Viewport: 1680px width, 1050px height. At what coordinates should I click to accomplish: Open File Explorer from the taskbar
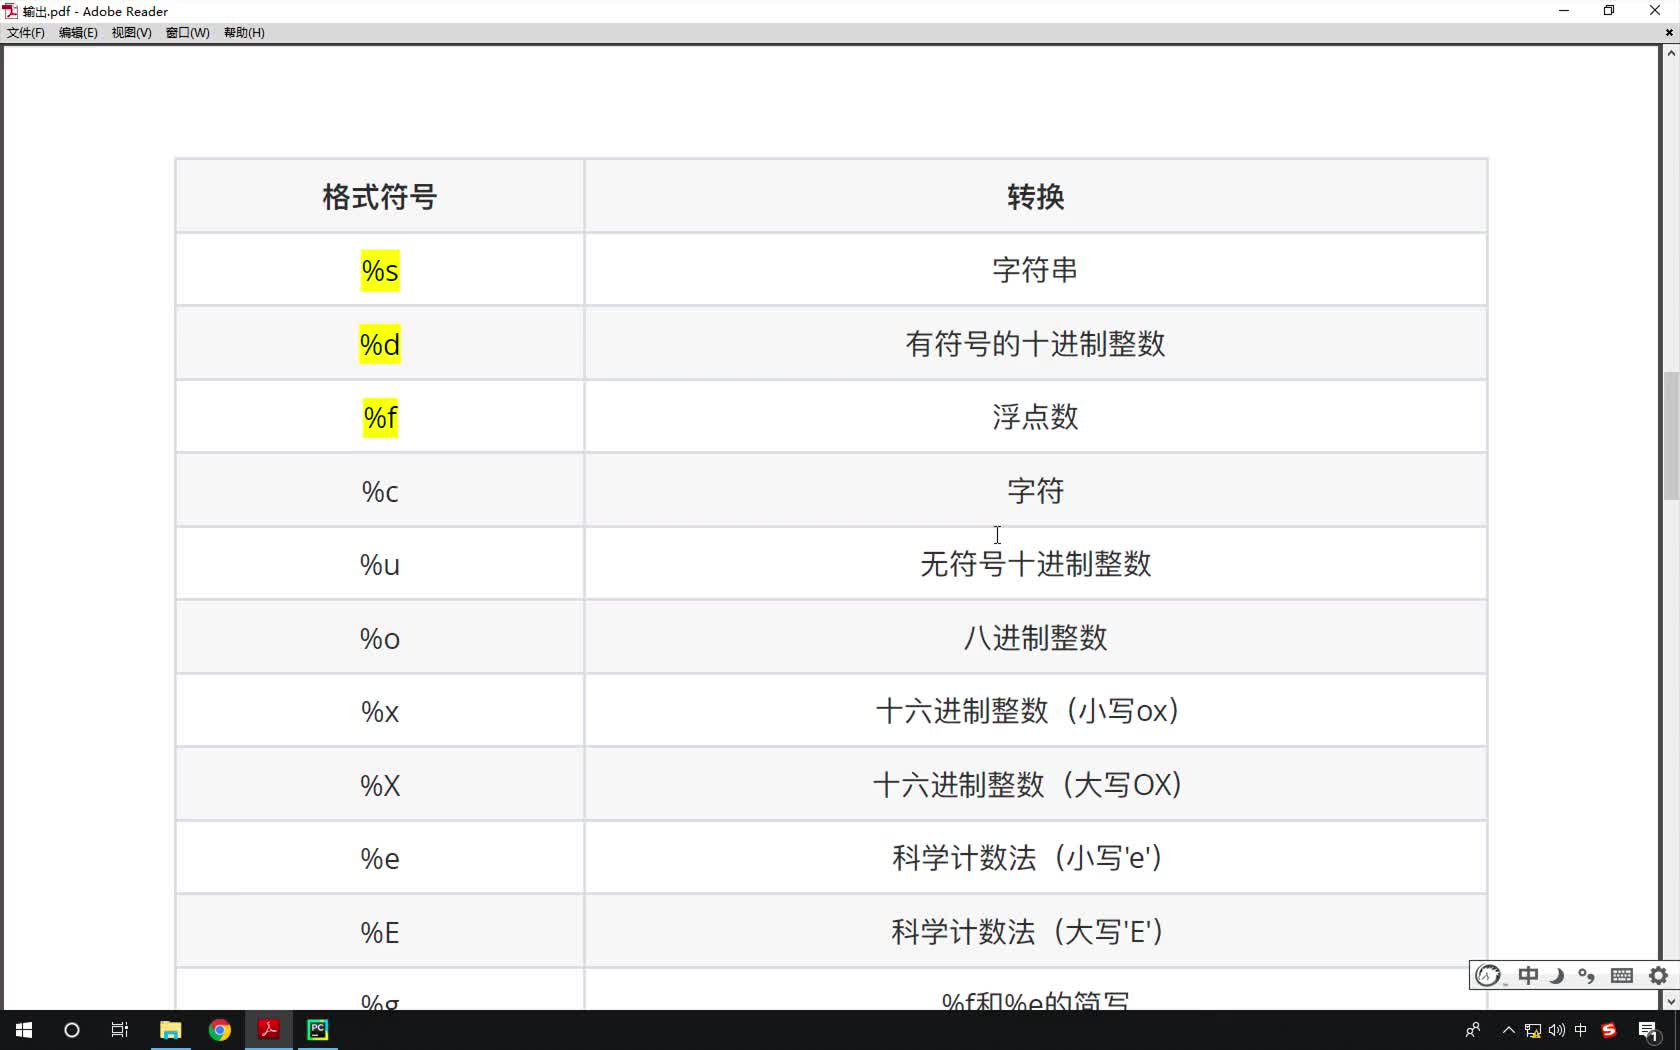coord(171,1030)
